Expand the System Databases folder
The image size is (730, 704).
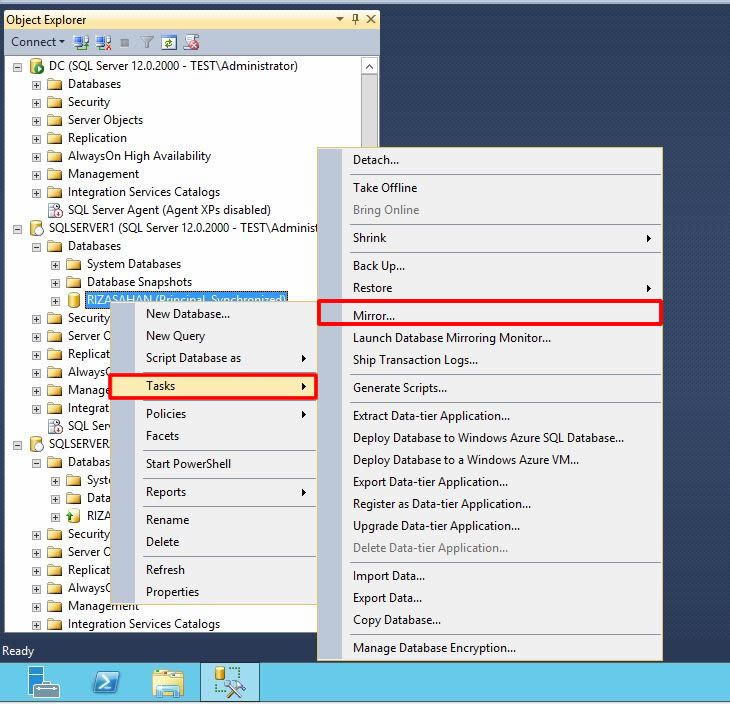coord(56,264)
